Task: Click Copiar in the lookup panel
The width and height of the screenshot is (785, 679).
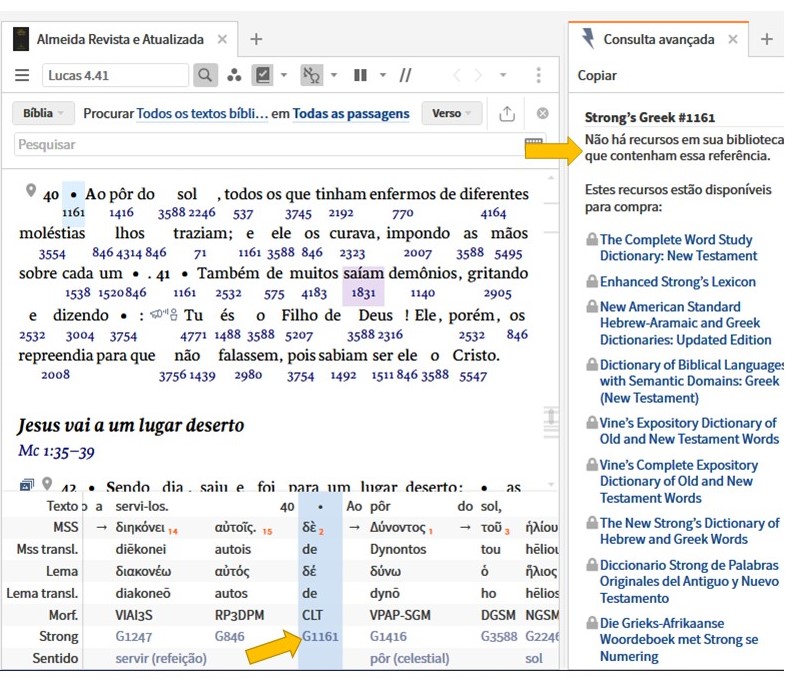Action: pyautogui.click(x=597, y=75)
